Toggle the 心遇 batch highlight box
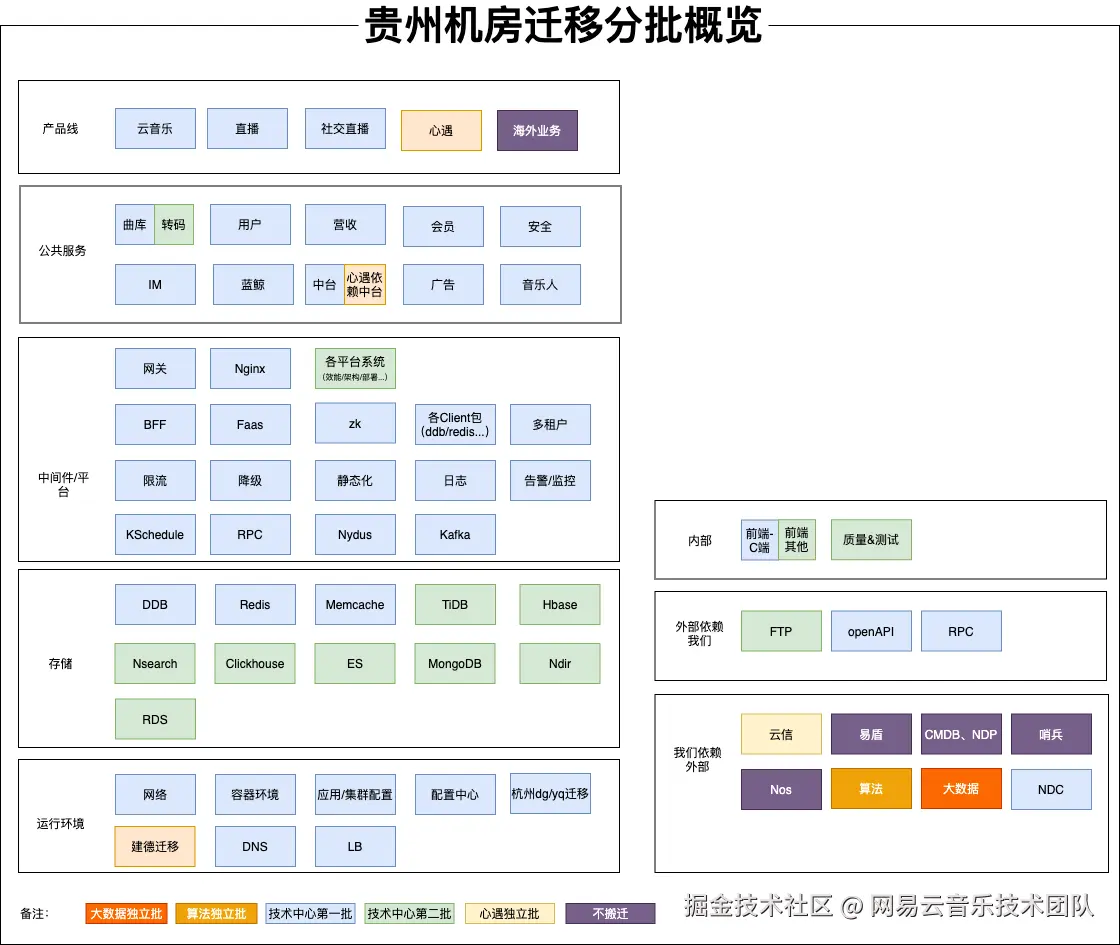The image size is (1120, 945). 441,130
